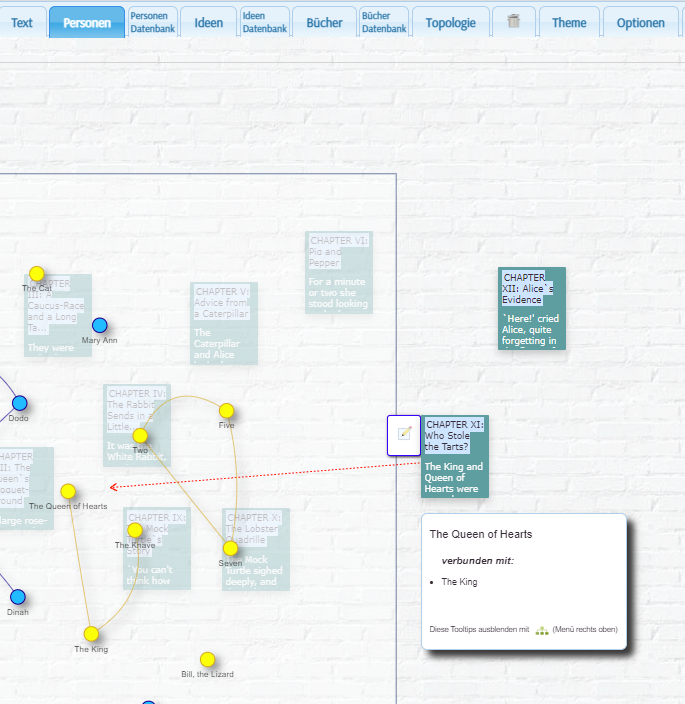This screenshot has width=685, height=704.
Task: Click the Chapter XI Who Stole the Tarts card
Action: [454, 457]
